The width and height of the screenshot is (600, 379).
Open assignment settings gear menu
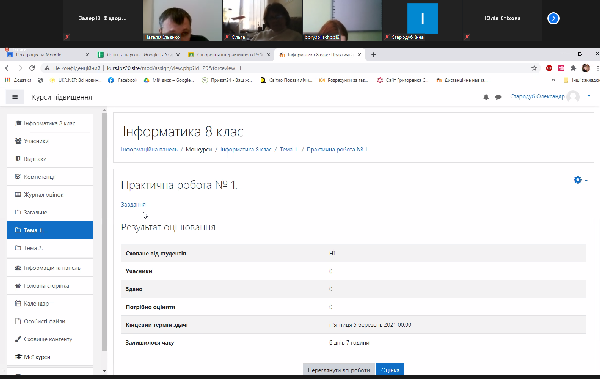point(580,180)
